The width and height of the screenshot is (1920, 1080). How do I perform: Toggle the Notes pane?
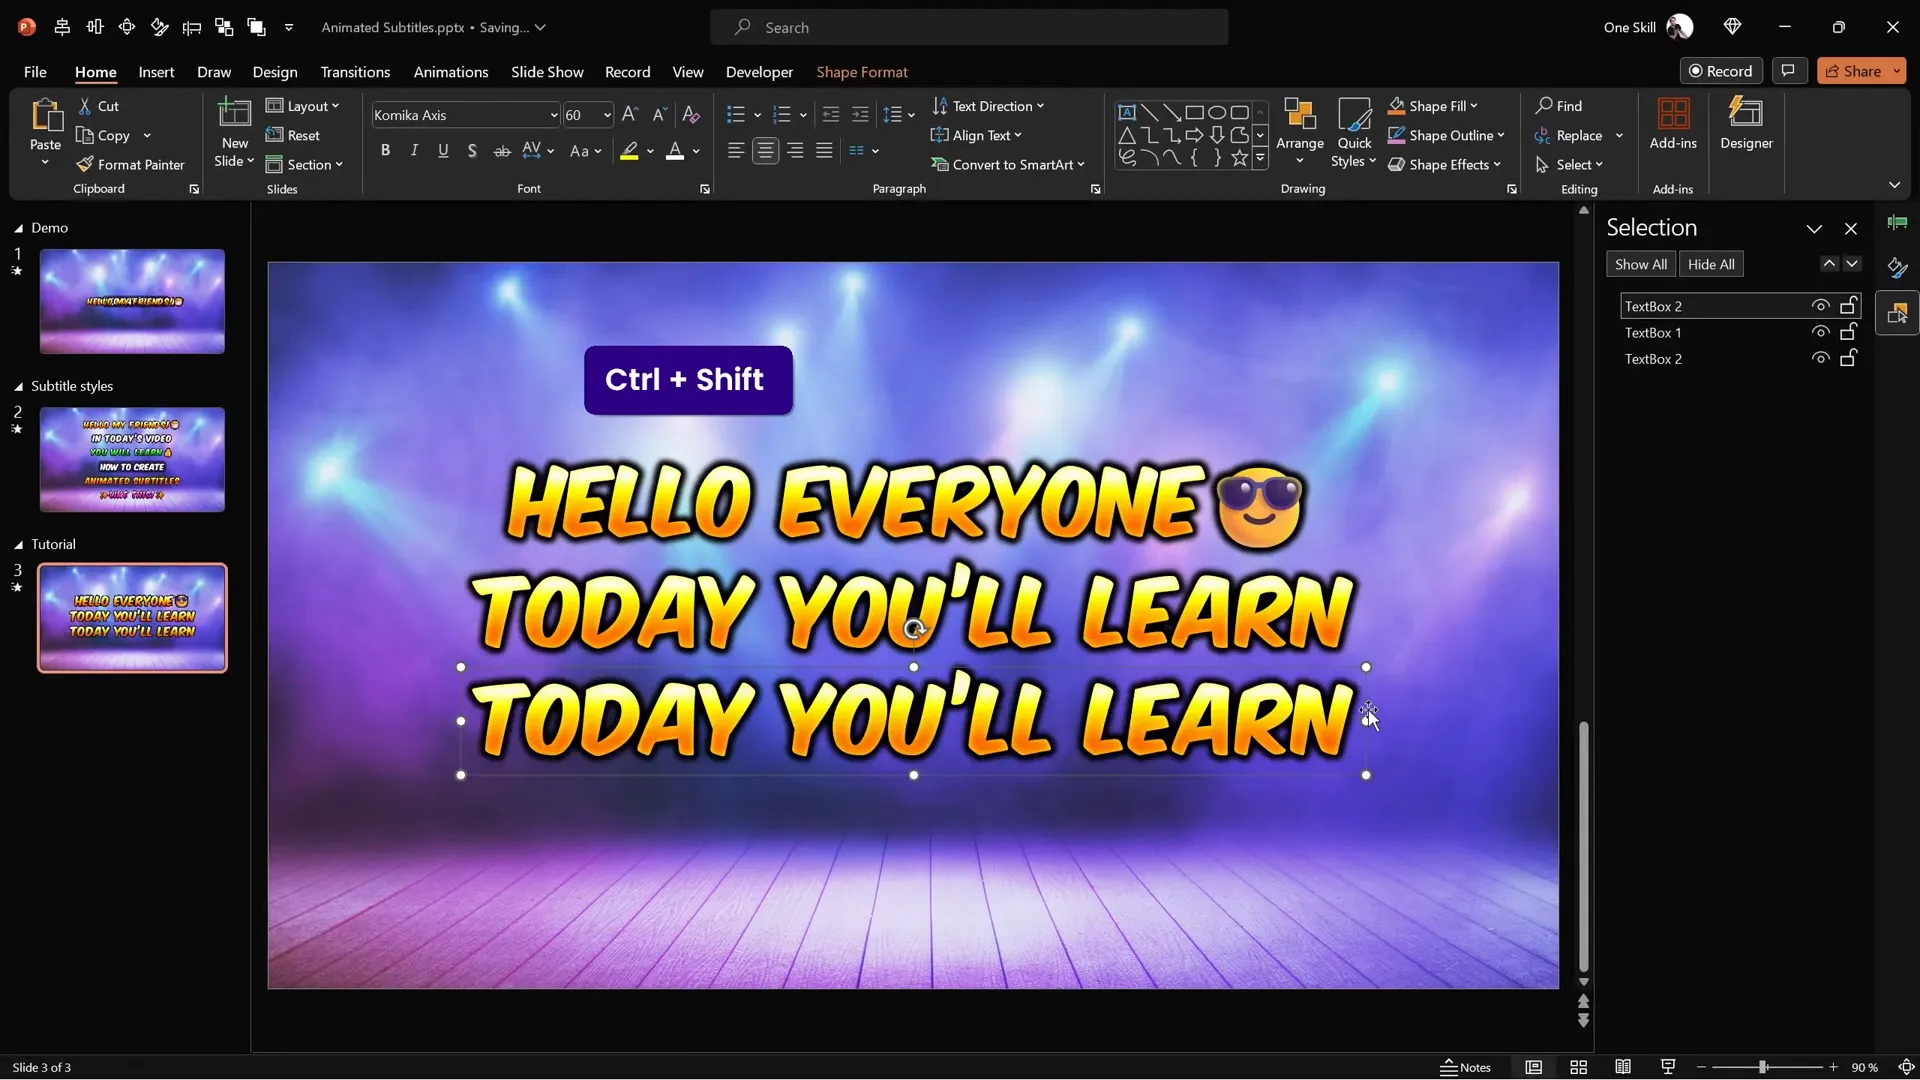click(1465, 1067)
